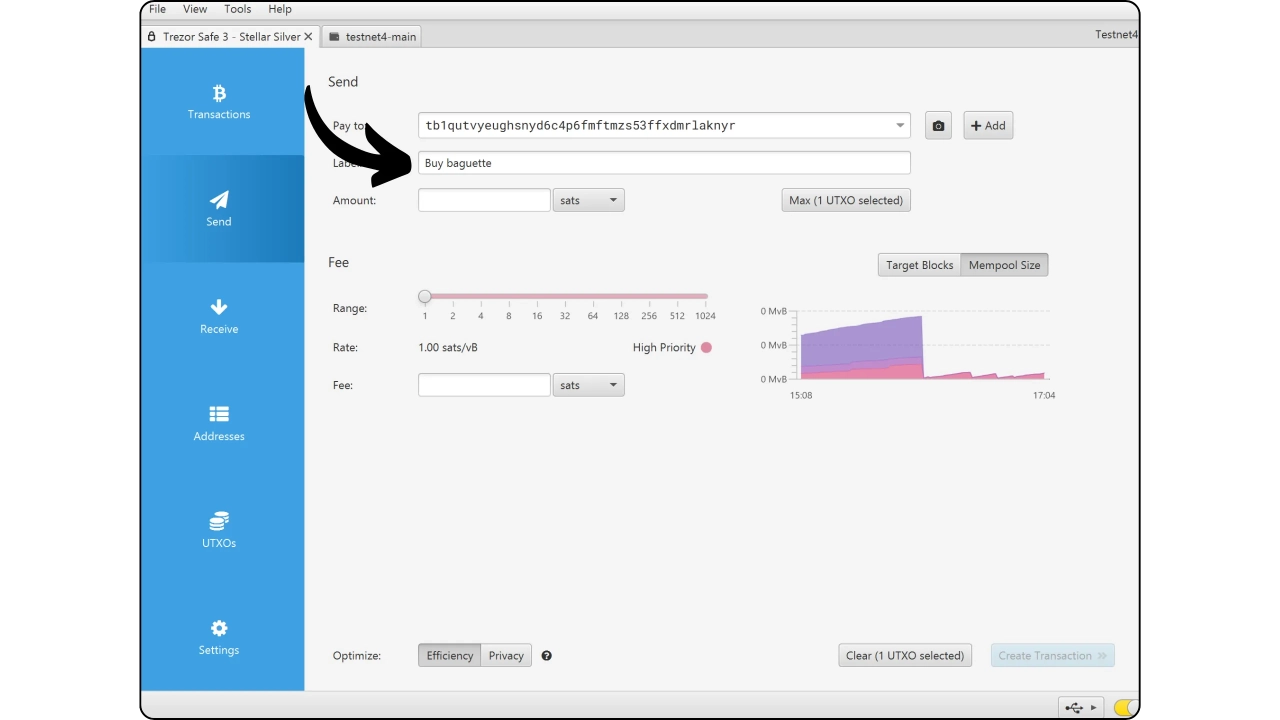
Task: Click the fee range slider handle
Action: pos(425,297)
